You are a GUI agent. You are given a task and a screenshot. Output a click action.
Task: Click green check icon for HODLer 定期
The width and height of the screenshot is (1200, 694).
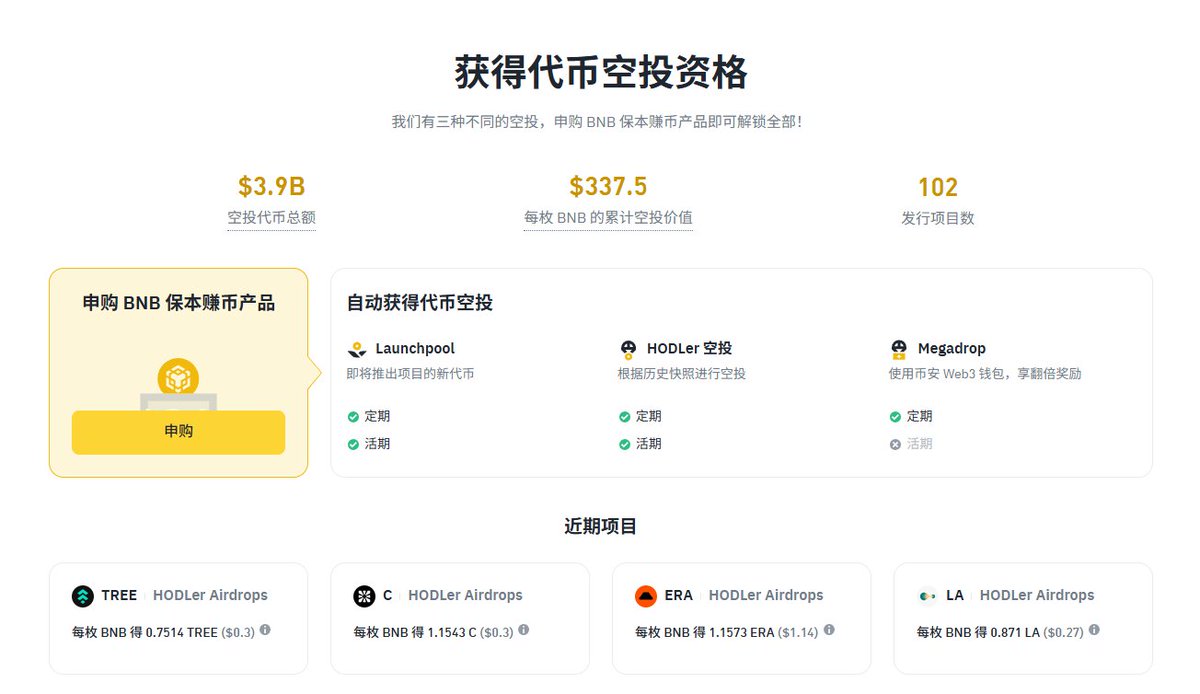(x=624, y=417)
